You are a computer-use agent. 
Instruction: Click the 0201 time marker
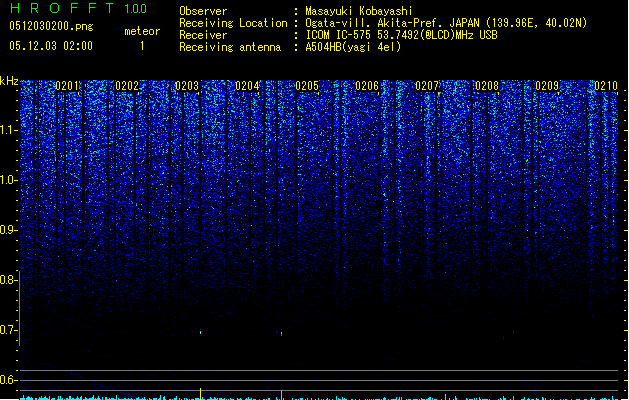point(67,86)
